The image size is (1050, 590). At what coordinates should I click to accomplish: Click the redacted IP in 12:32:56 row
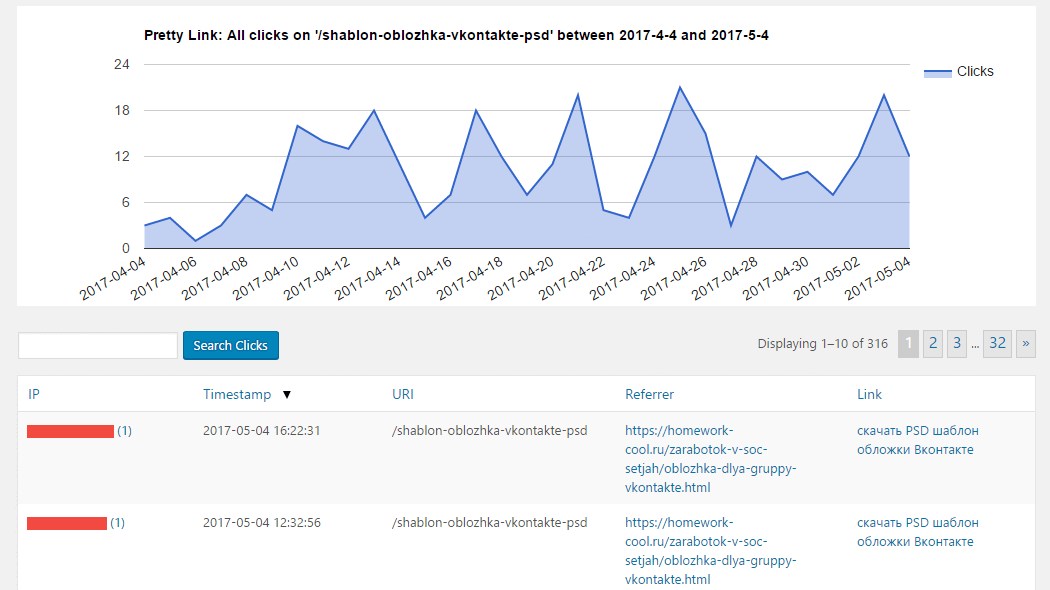[67, 523]
